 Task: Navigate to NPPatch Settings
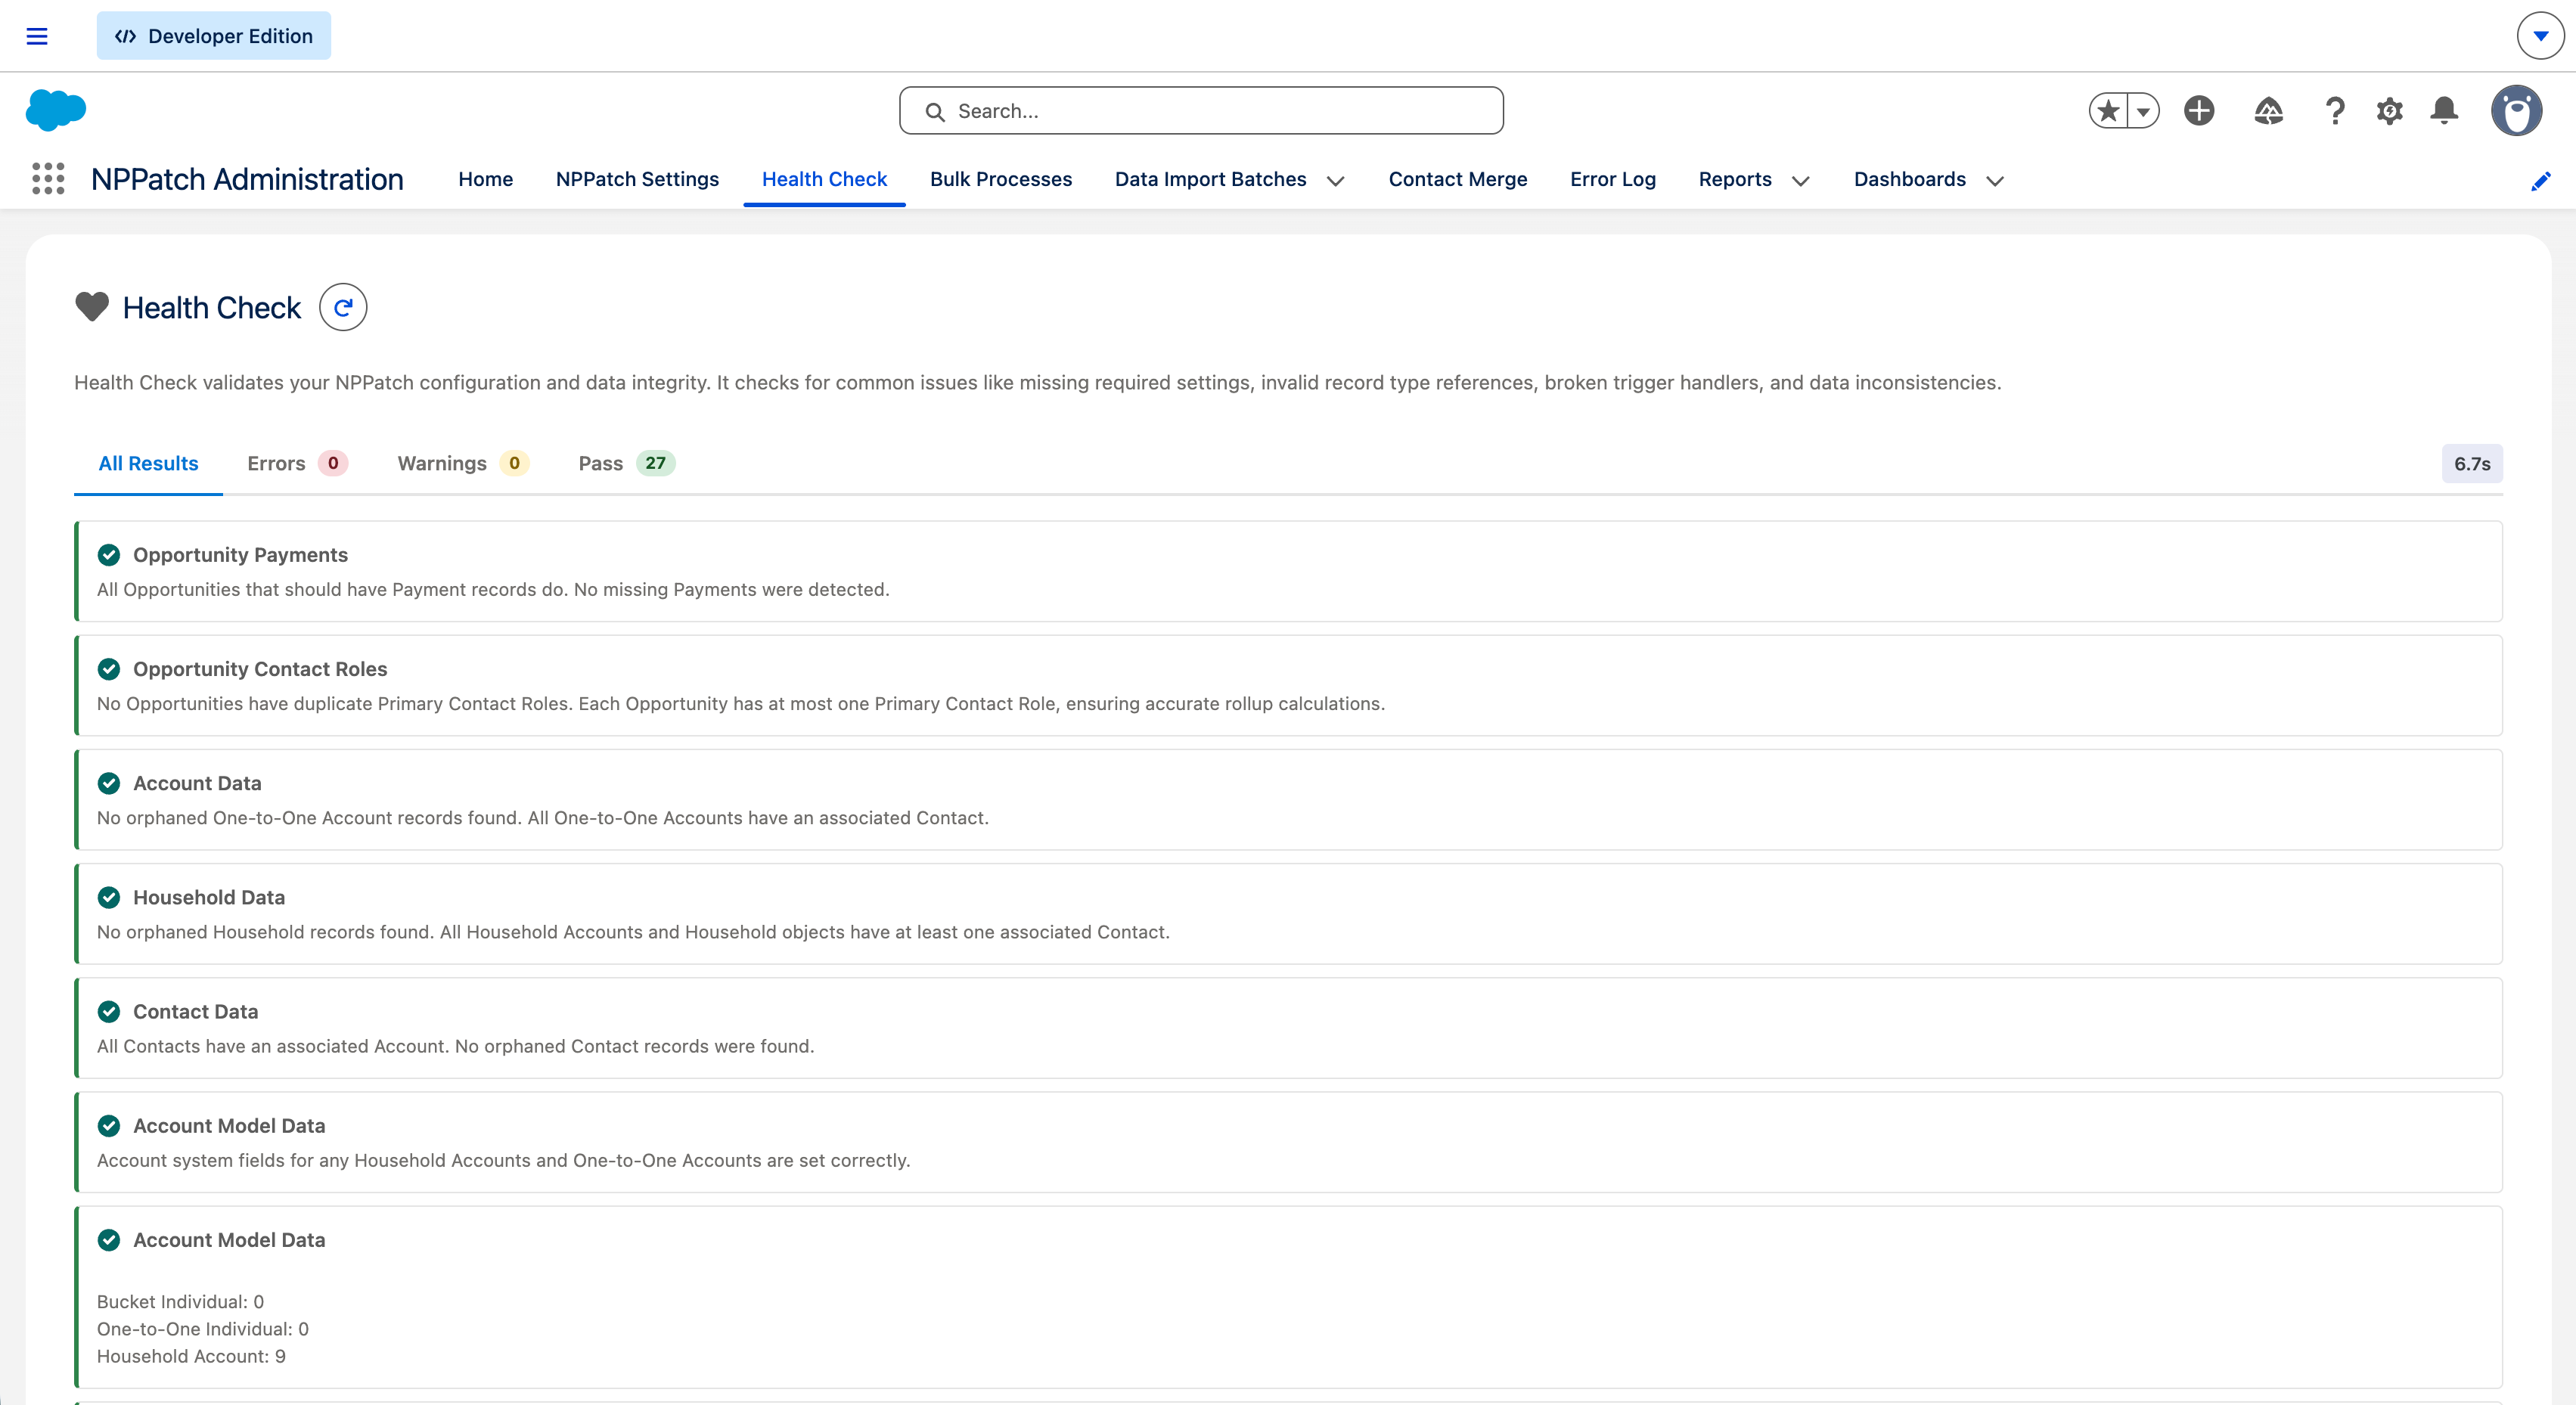[x=638, y=179]
